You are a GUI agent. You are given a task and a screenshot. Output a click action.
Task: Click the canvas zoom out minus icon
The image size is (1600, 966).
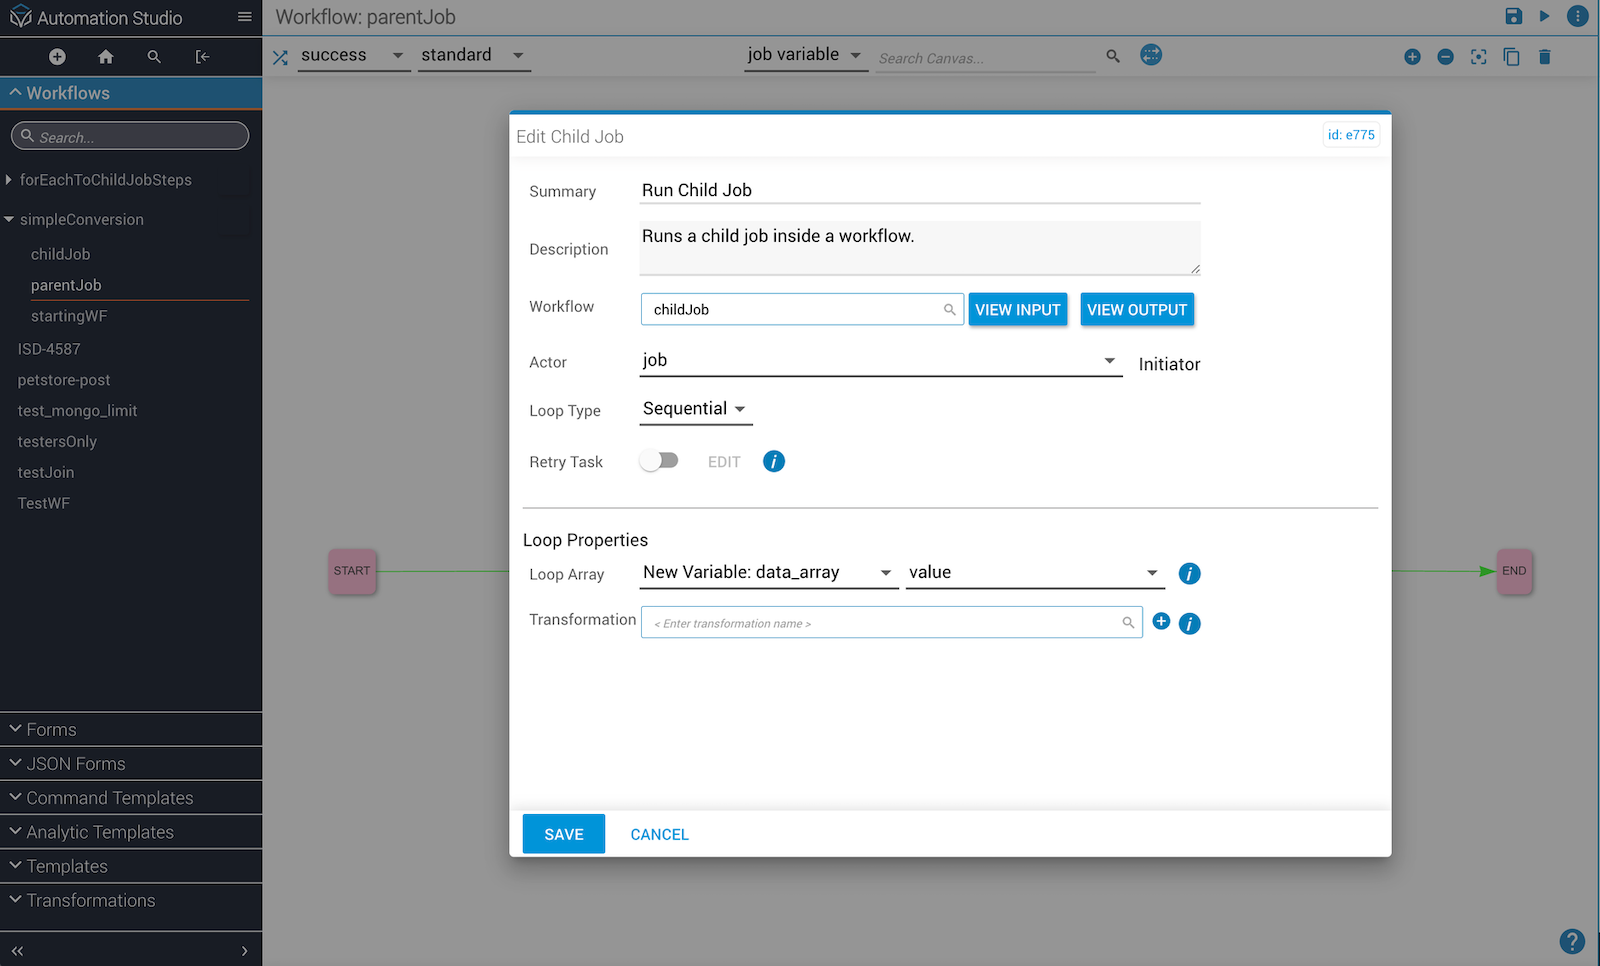(x=1445, y=57)
